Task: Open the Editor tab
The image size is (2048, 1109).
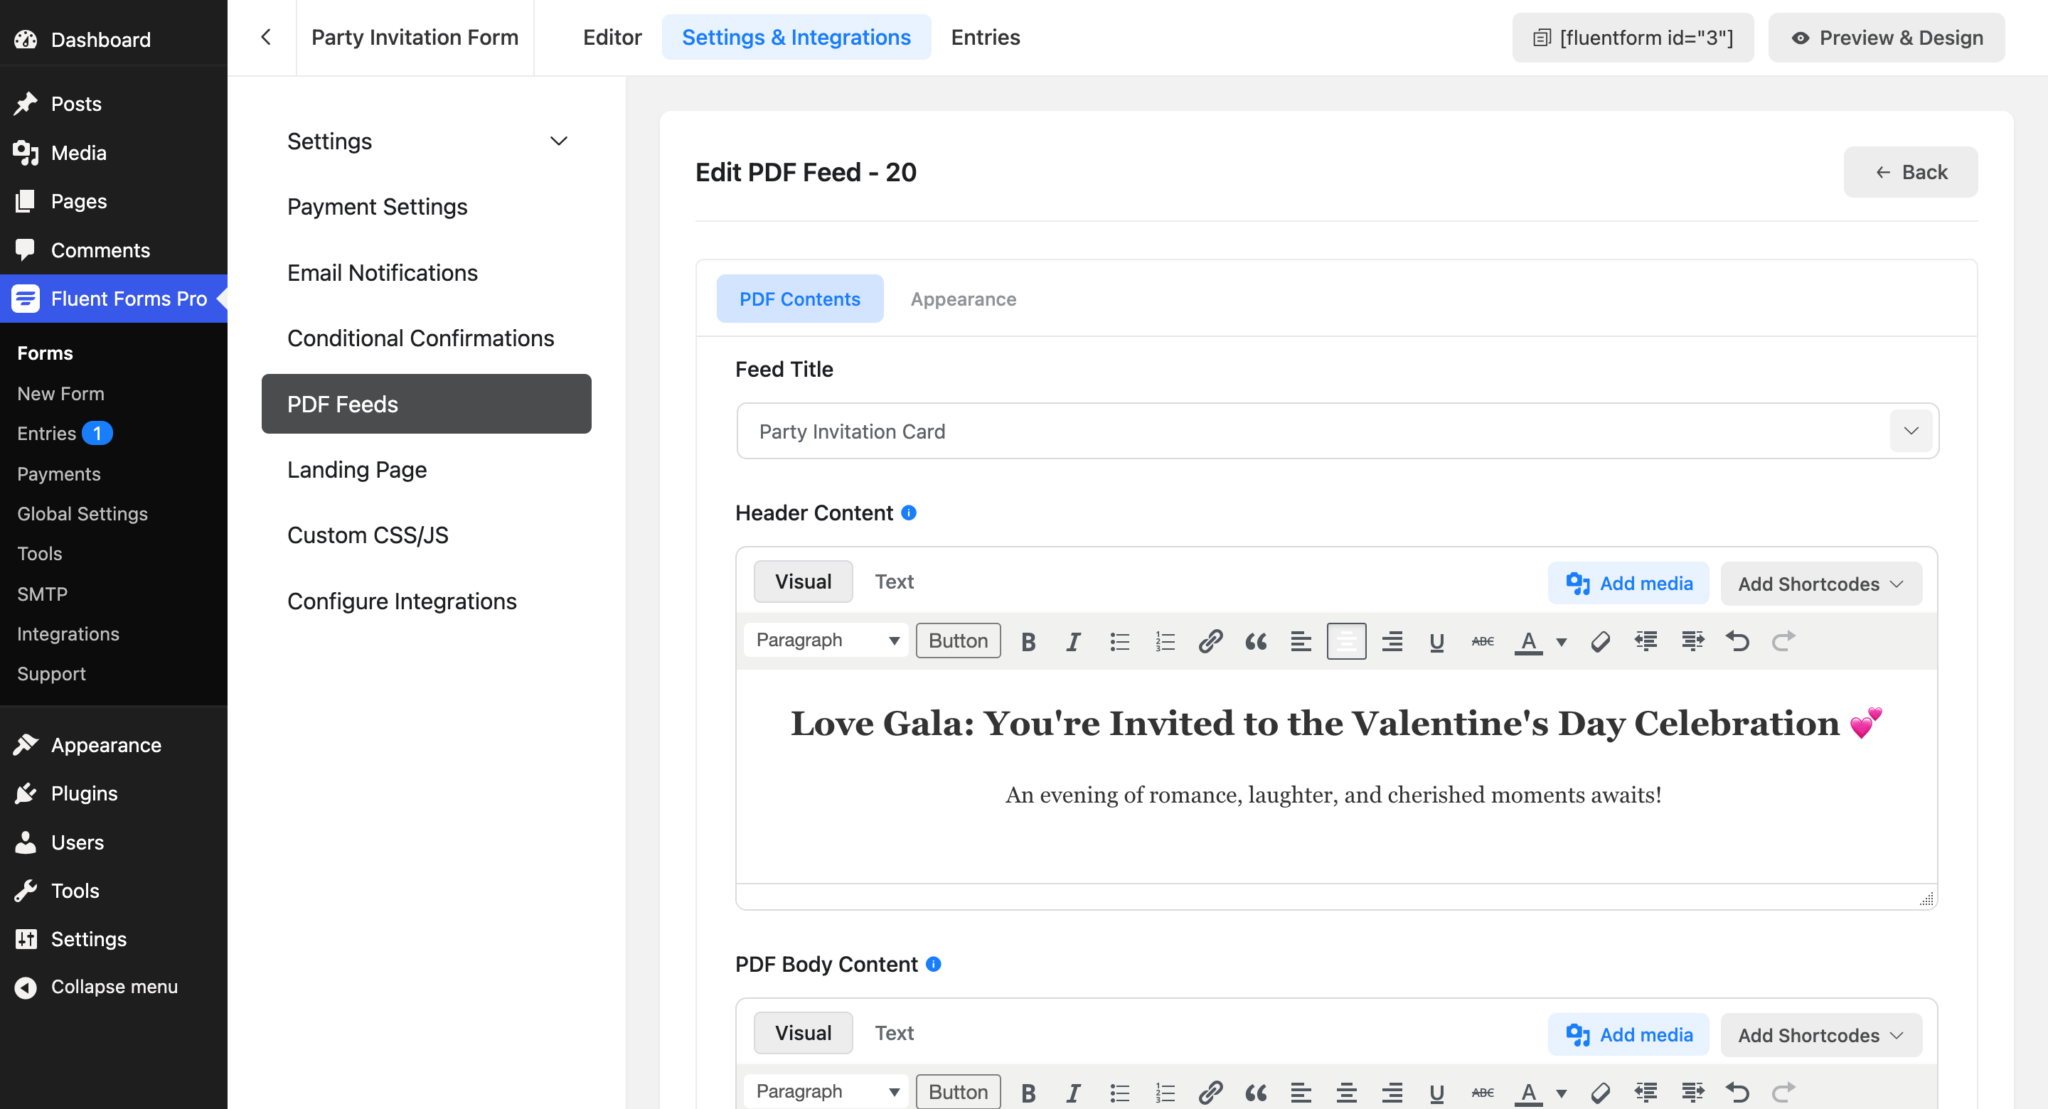Action: 612,37
